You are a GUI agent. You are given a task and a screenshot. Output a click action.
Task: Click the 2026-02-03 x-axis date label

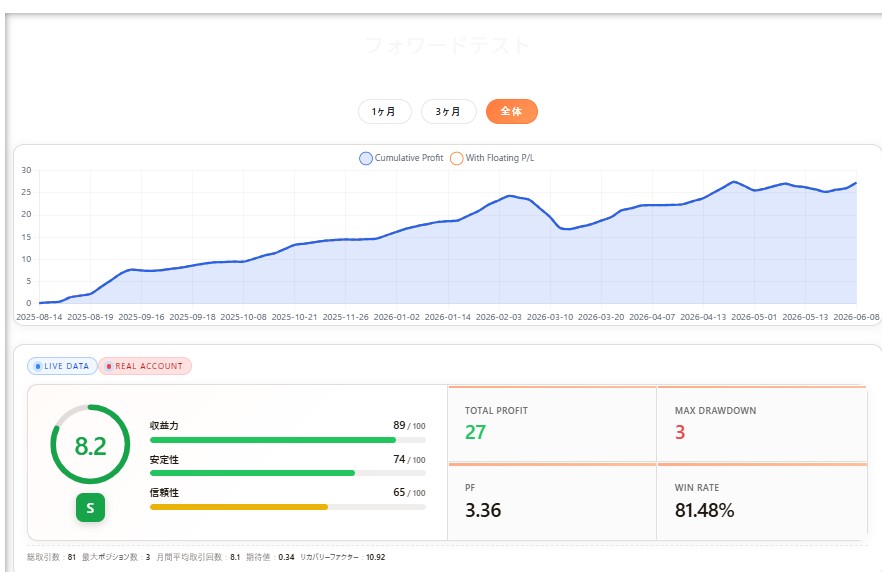499,317
